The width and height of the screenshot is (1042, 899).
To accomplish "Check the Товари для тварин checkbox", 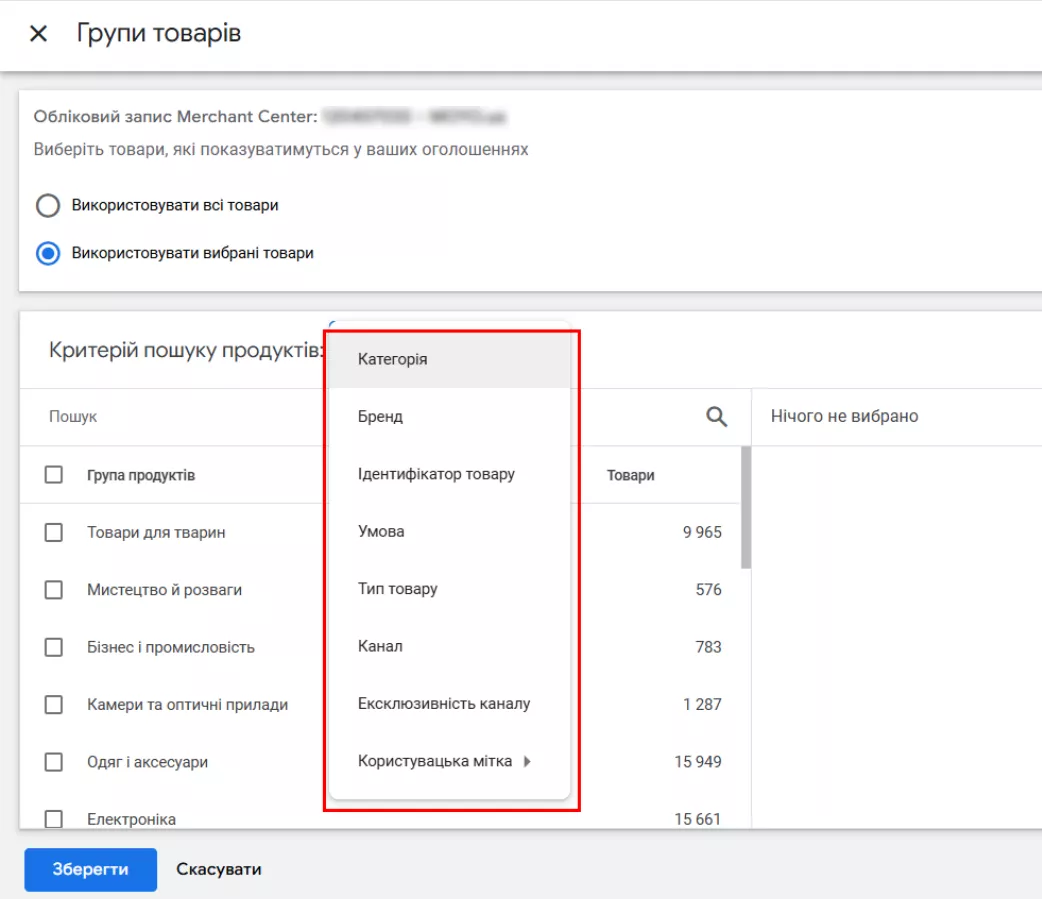I will pyautogui.click(x=54, y=533).
